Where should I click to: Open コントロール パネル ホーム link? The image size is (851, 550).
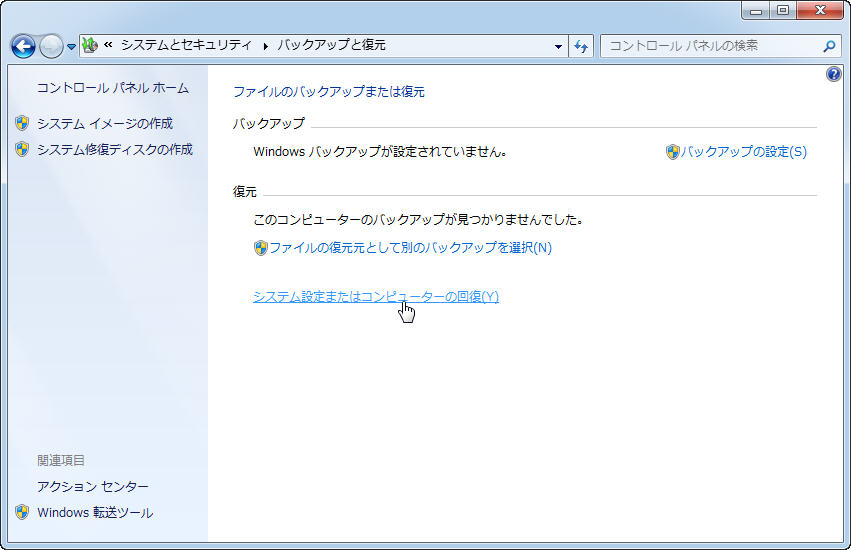coord(113,88)
